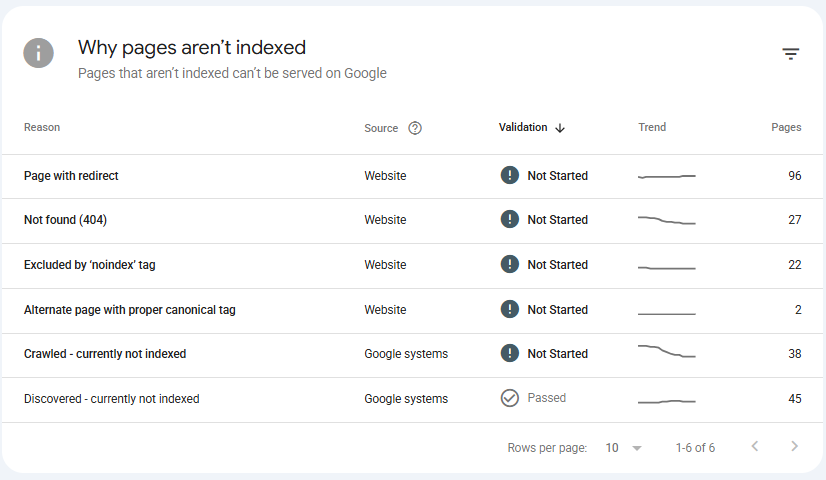Click Website source in Not found (404) row
826x480 pixels.
click(385, 220)
